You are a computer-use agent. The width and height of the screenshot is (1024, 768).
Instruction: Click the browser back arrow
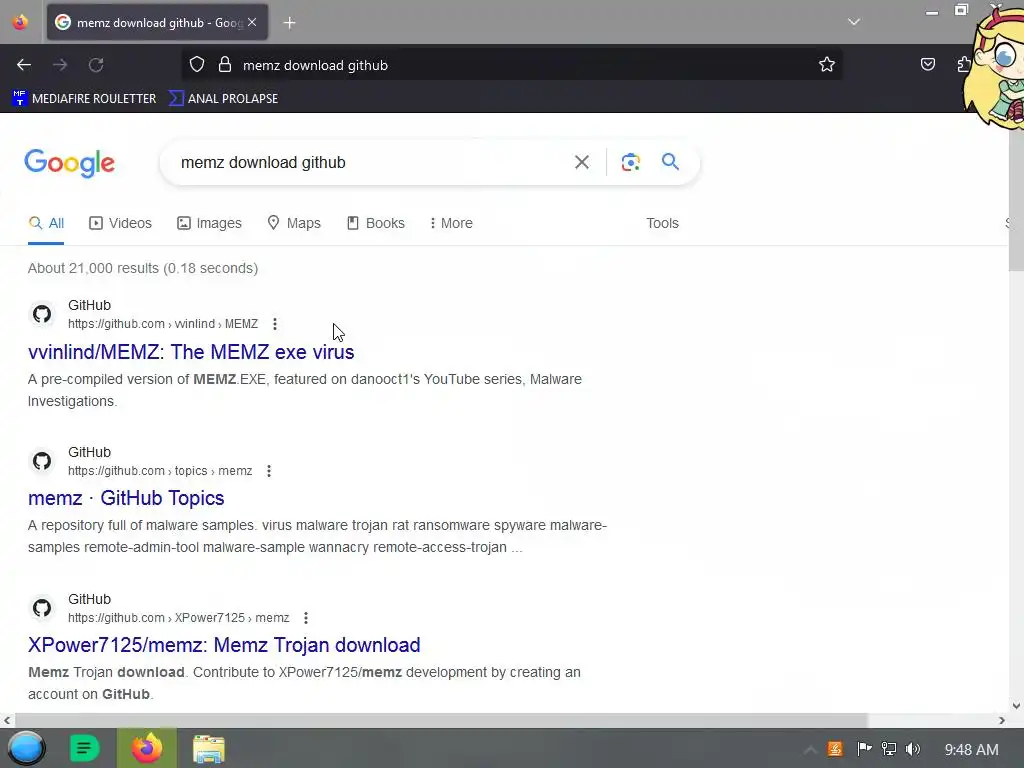(x=24, y=65)
